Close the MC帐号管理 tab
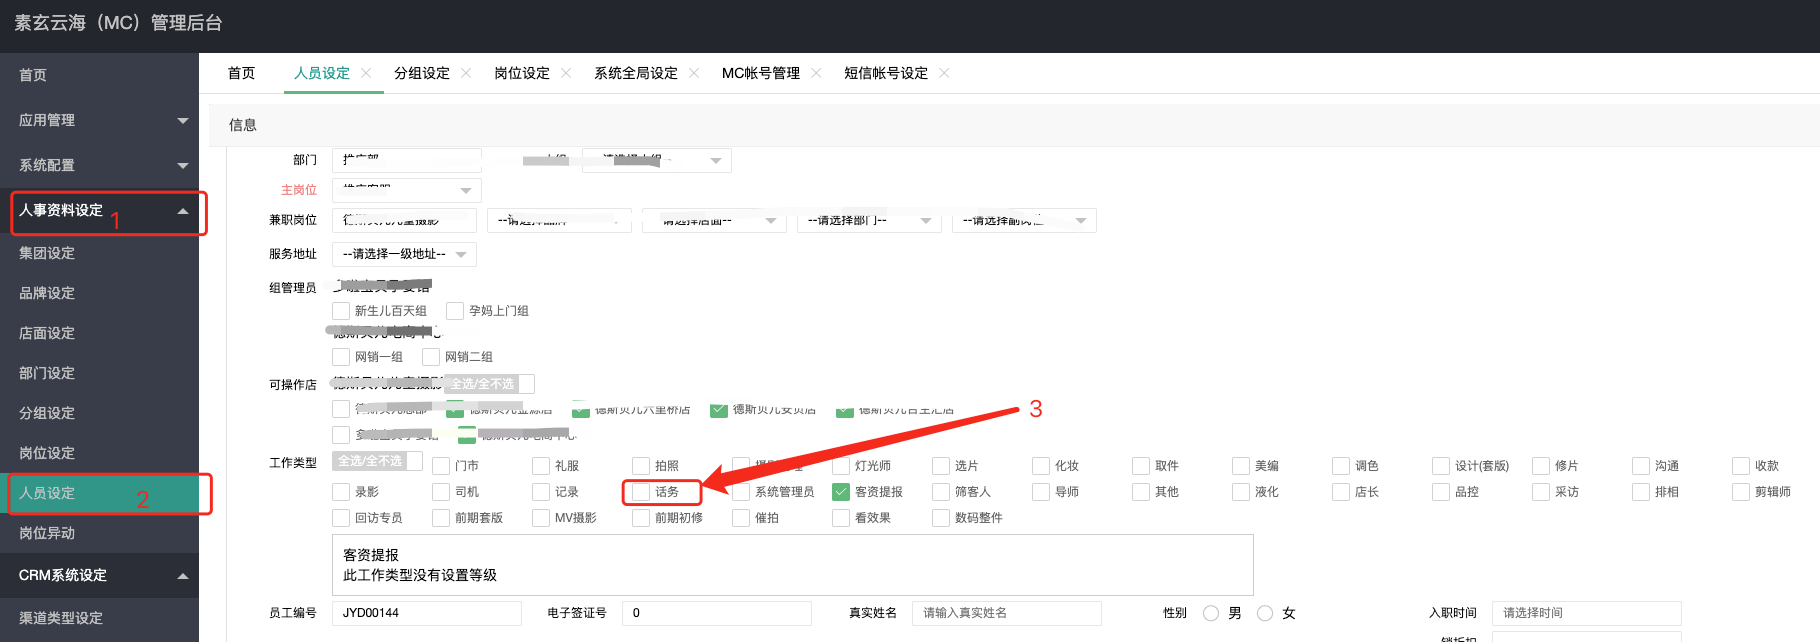This screenshot has height=642, width=1820. [816, 73]
